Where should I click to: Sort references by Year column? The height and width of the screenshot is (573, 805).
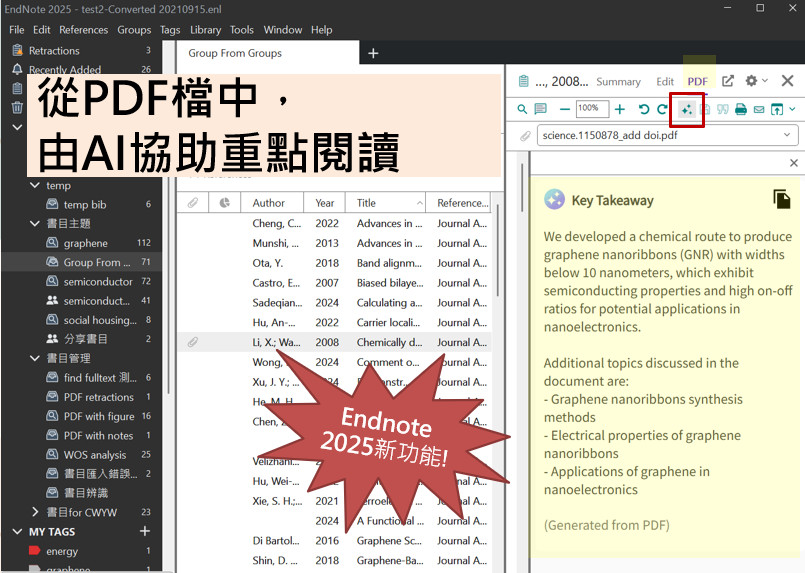tap(324, 203)
